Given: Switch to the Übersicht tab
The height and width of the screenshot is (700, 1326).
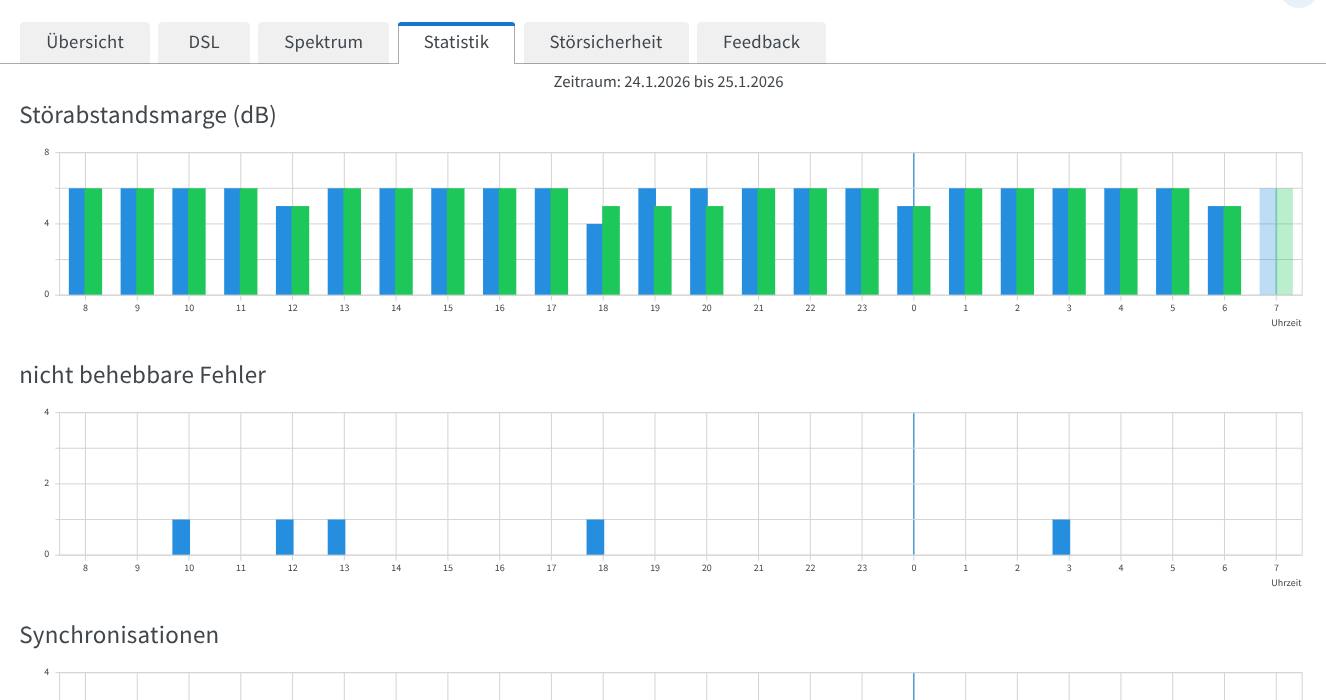Looking at the screenshot, I should [85, 42].
